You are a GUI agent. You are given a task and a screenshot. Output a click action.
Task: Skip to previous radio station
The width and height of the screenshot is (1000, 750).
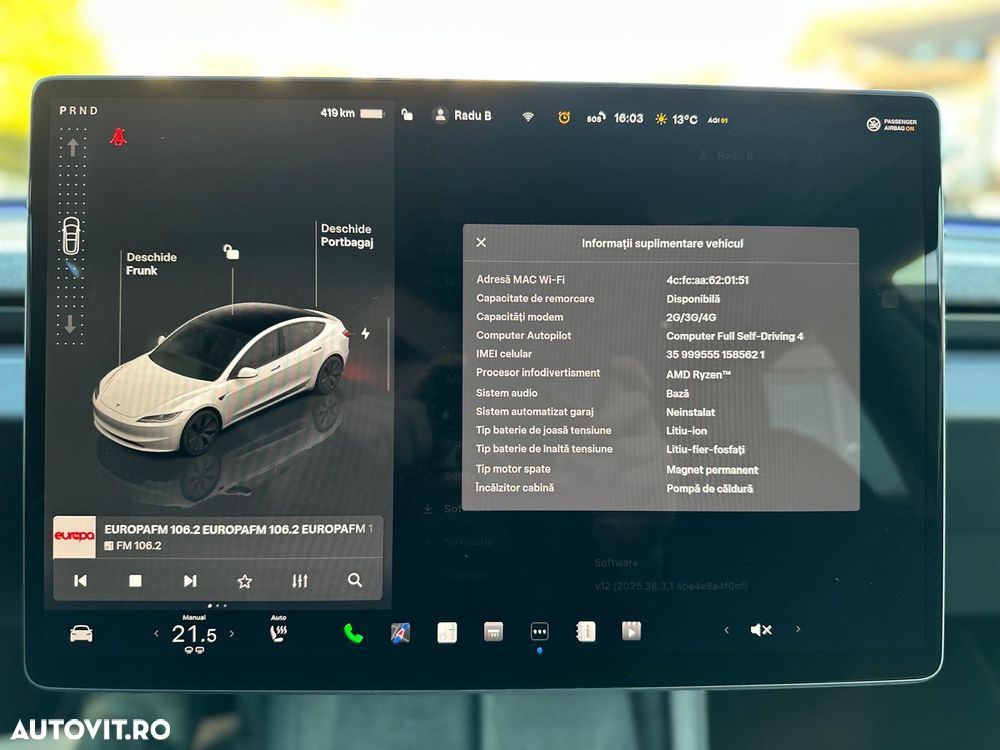point(80,580)
